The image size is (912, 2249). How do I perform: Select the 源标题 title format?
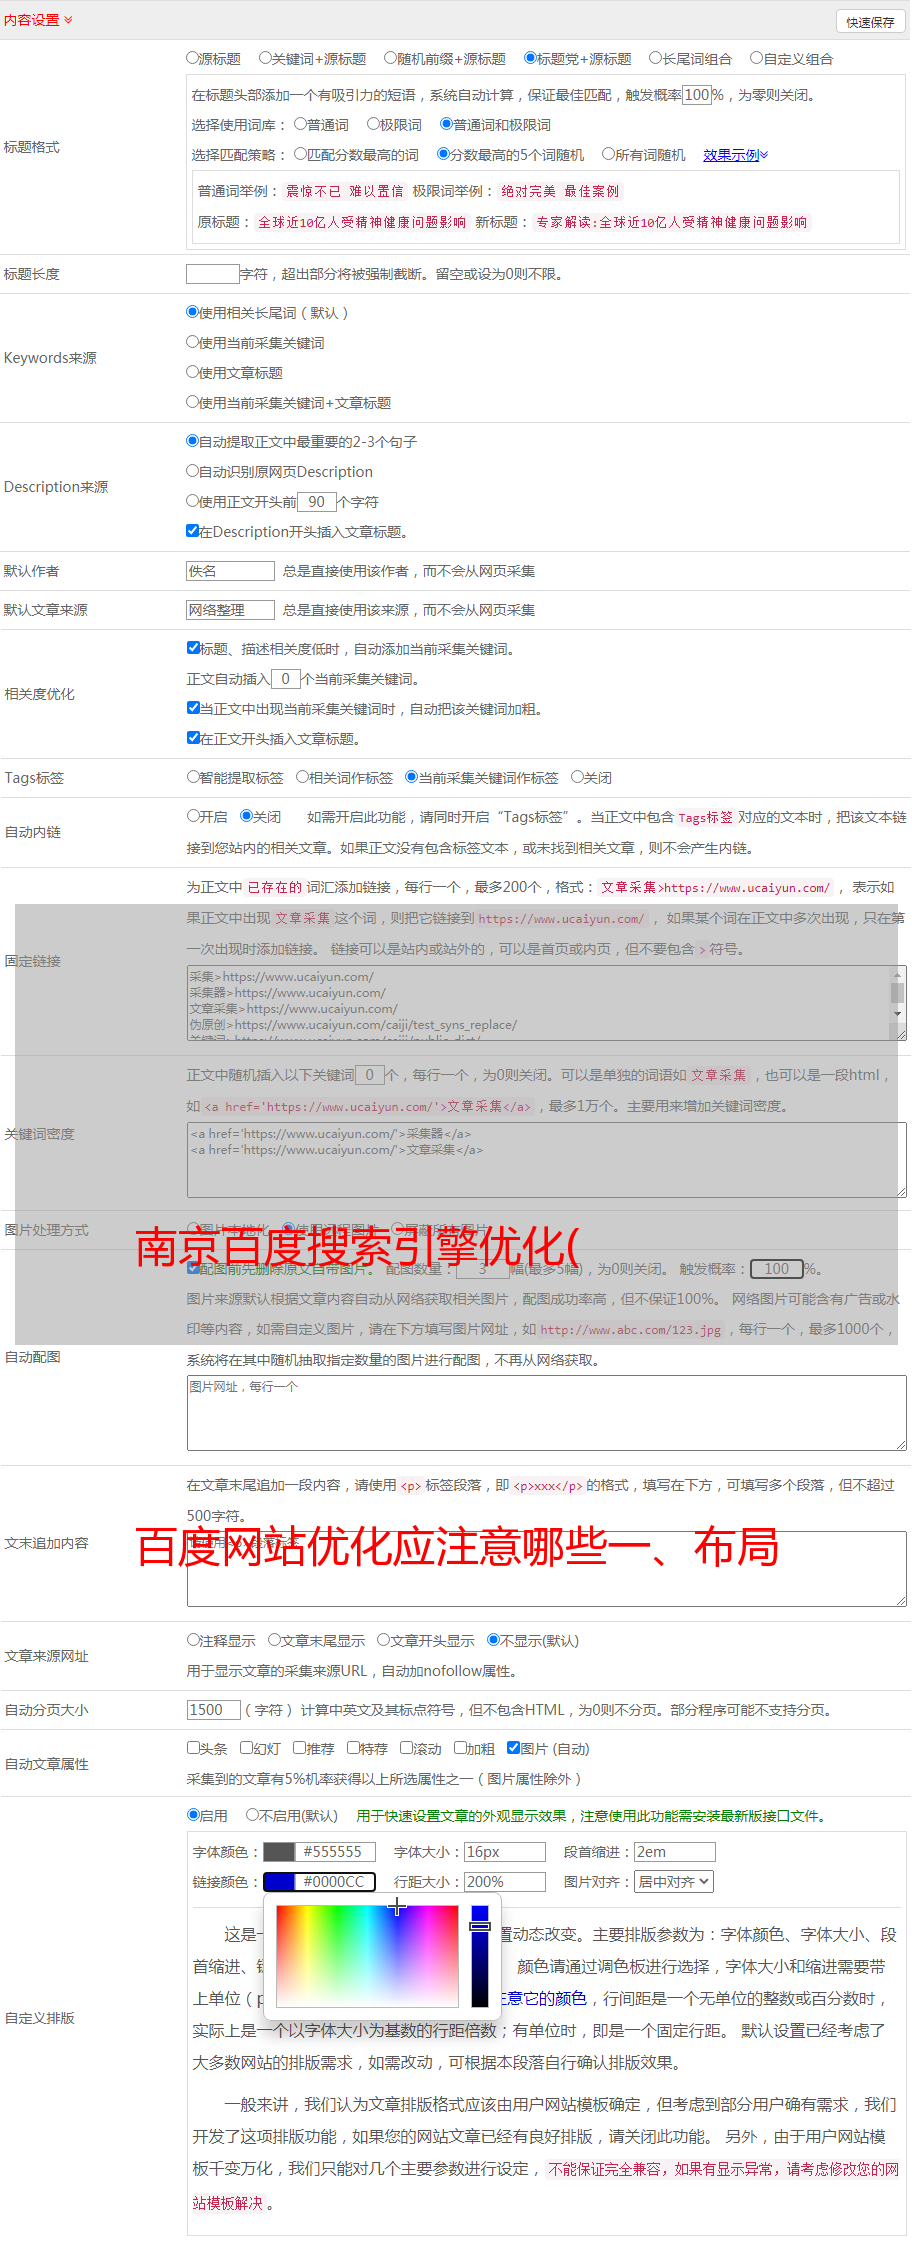coord(193,58)
